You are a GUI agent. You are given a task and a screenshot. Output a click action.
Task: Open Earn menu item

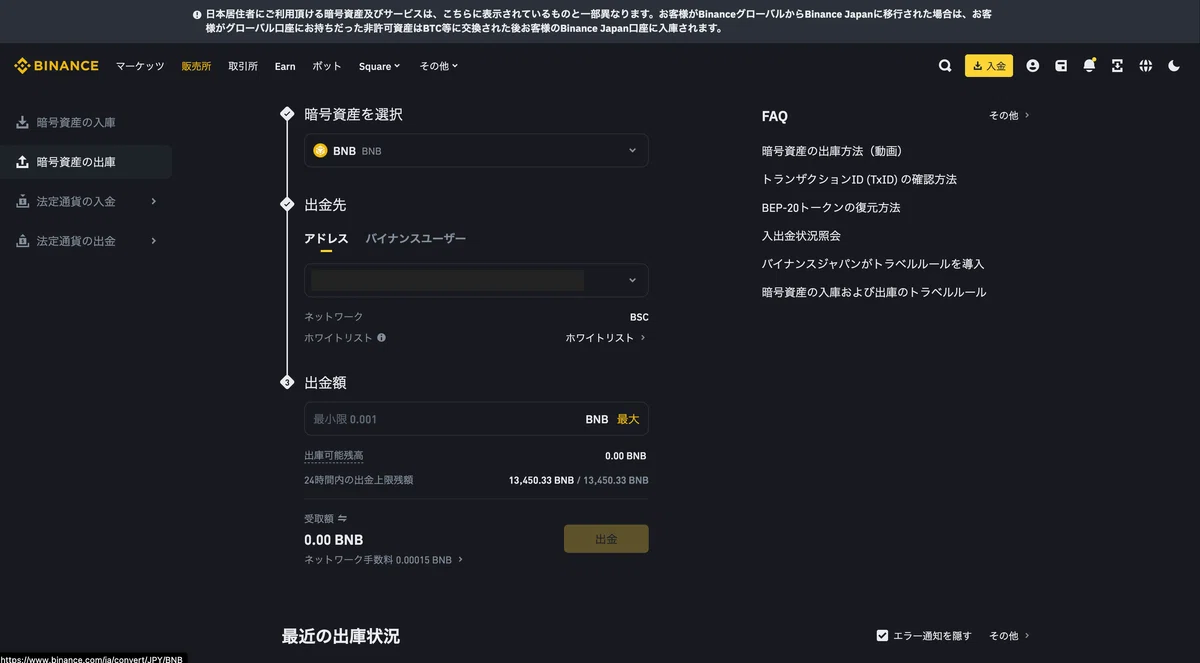pyautogui.click(x=285, y=66)
